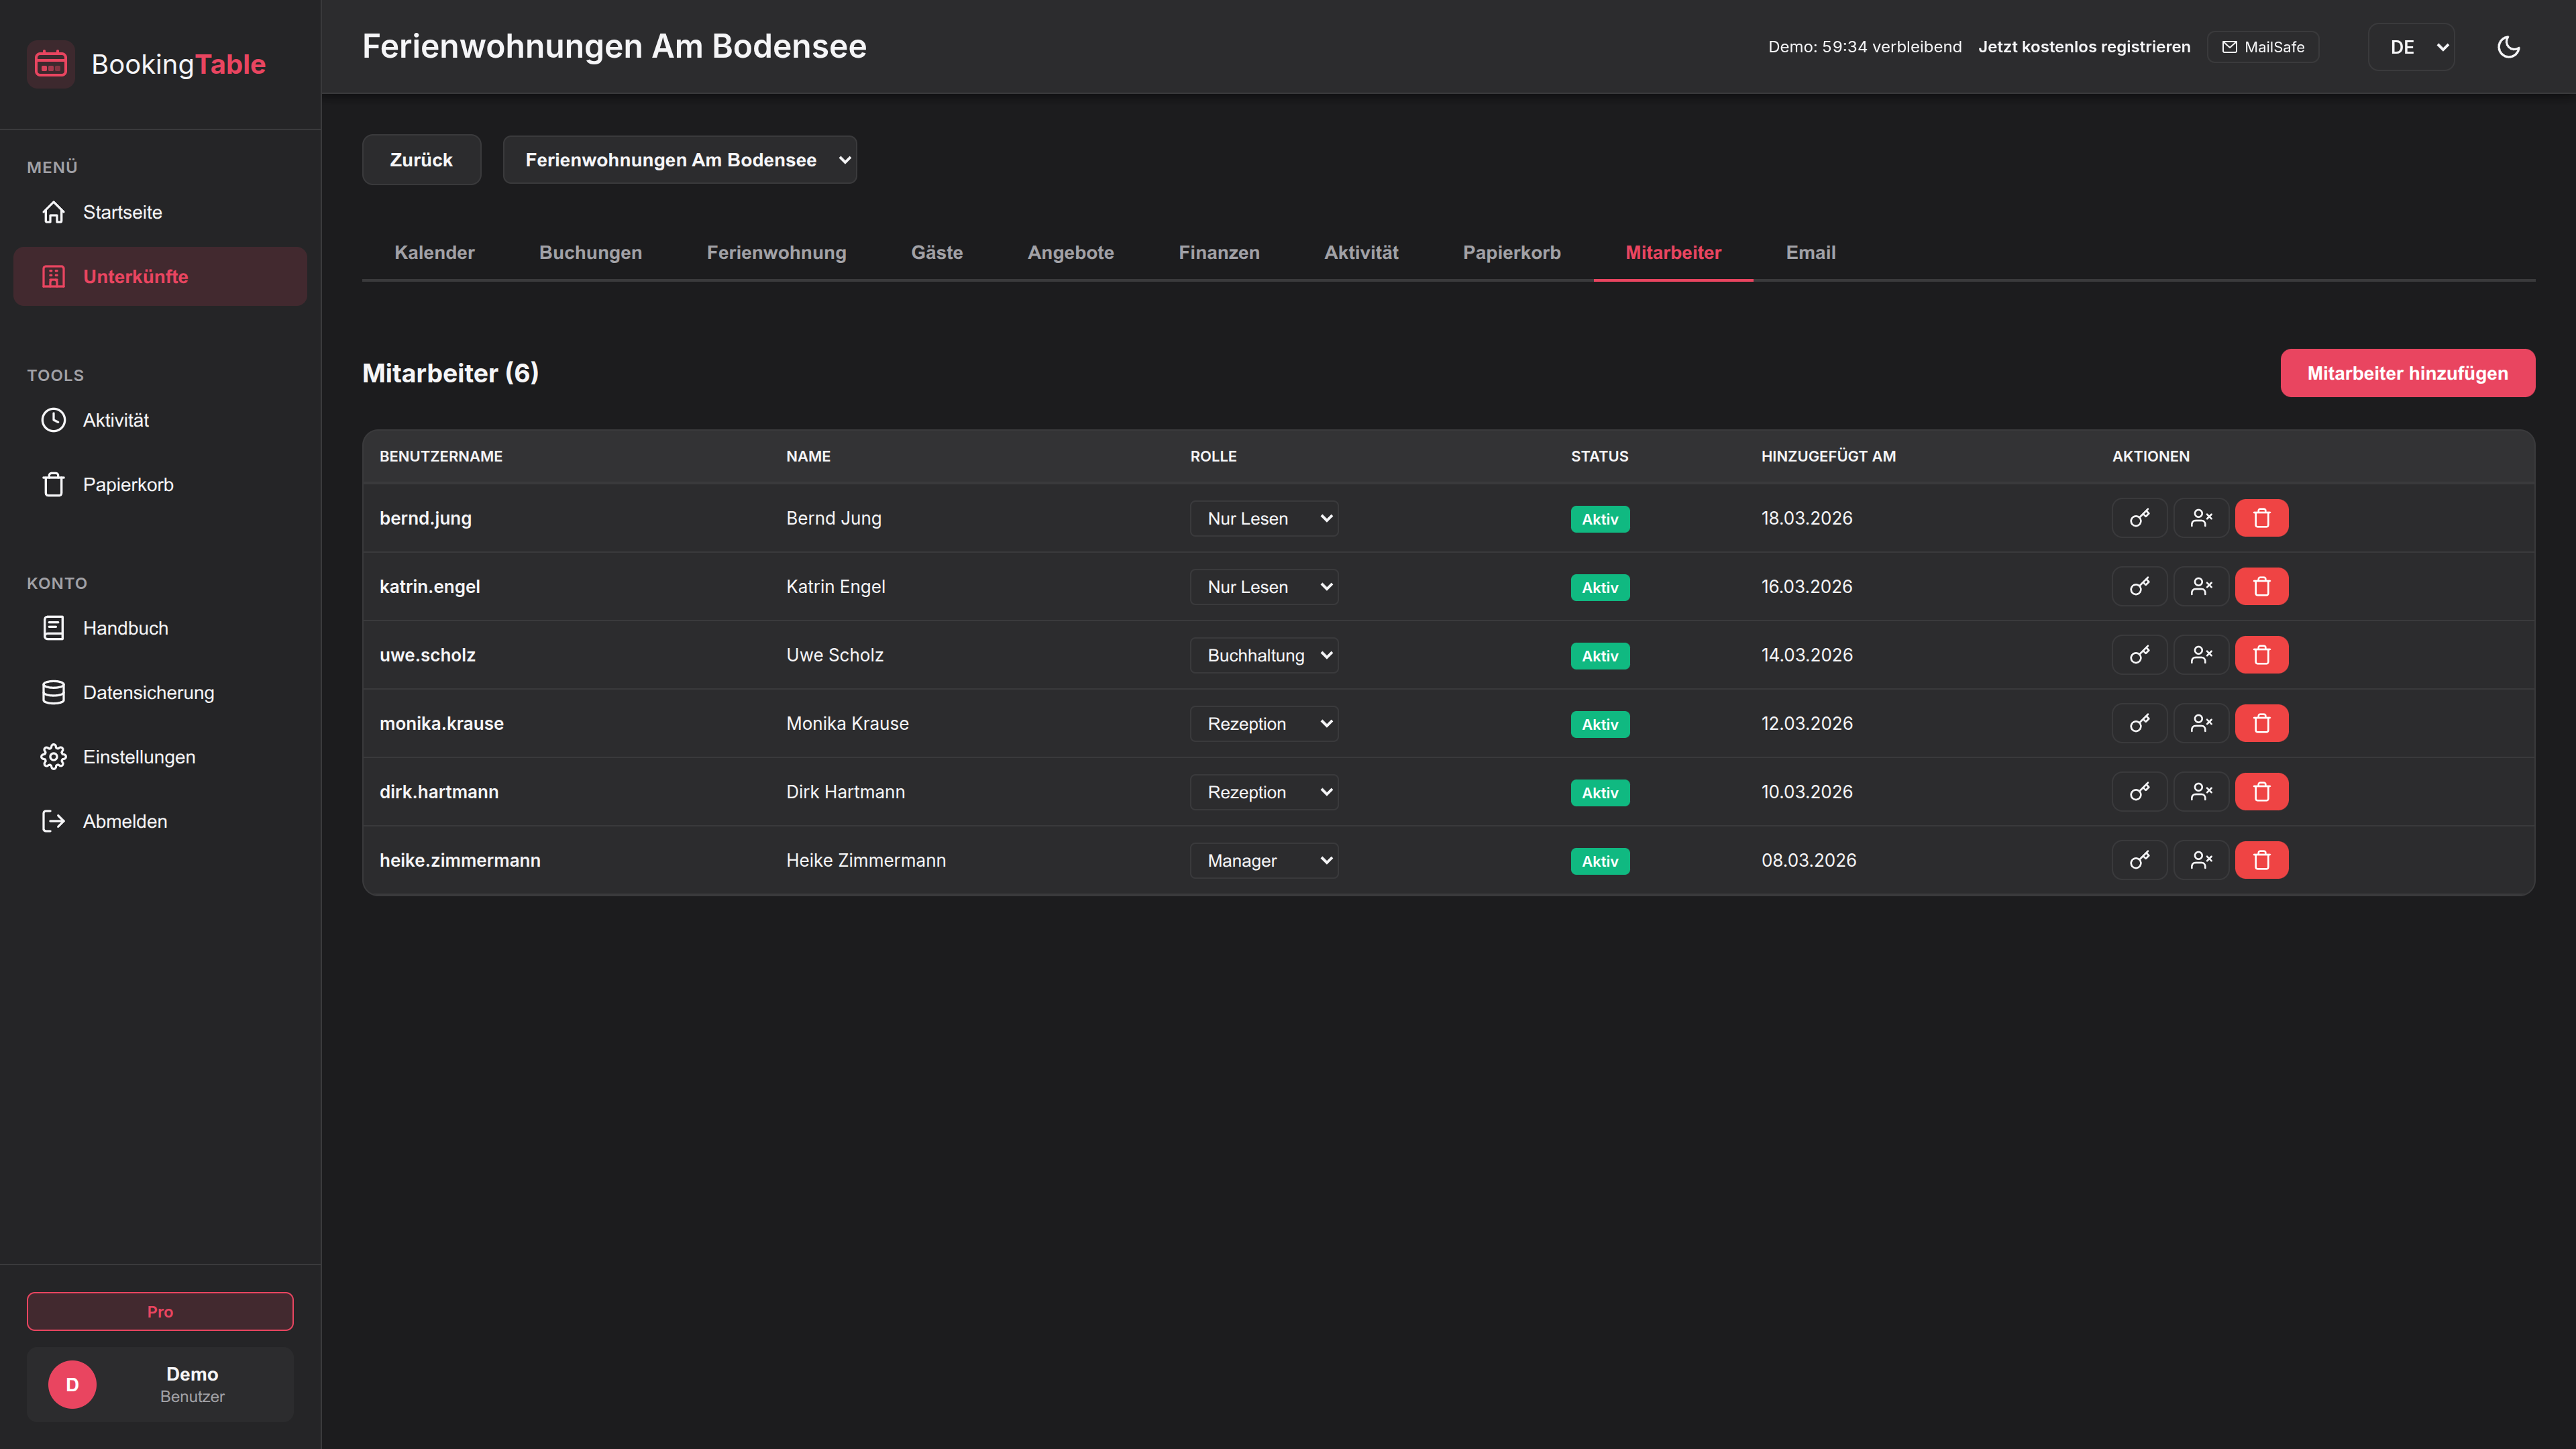
Task: Click the key icon for monika.krause
Action: point(2139,723)
